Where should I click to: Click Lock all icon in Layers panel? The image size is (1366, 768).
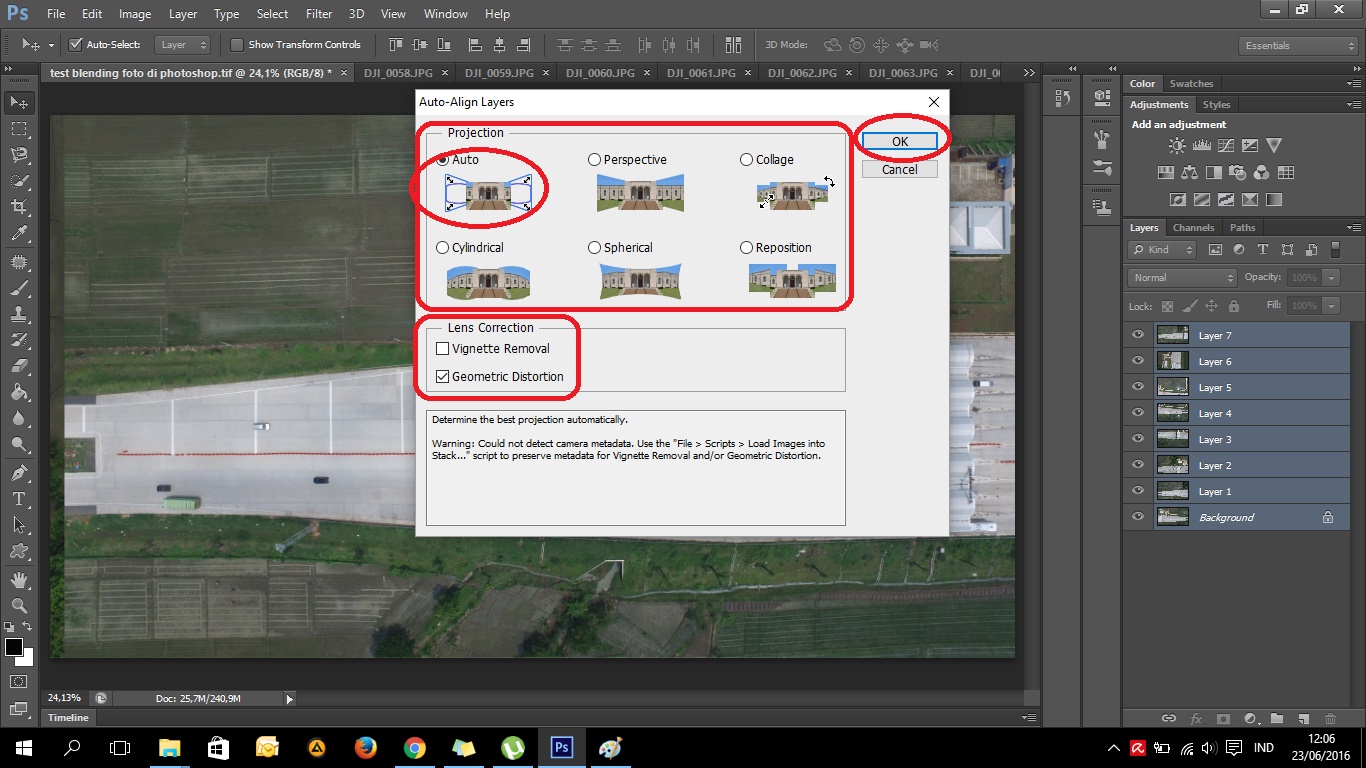[1234, 306]
